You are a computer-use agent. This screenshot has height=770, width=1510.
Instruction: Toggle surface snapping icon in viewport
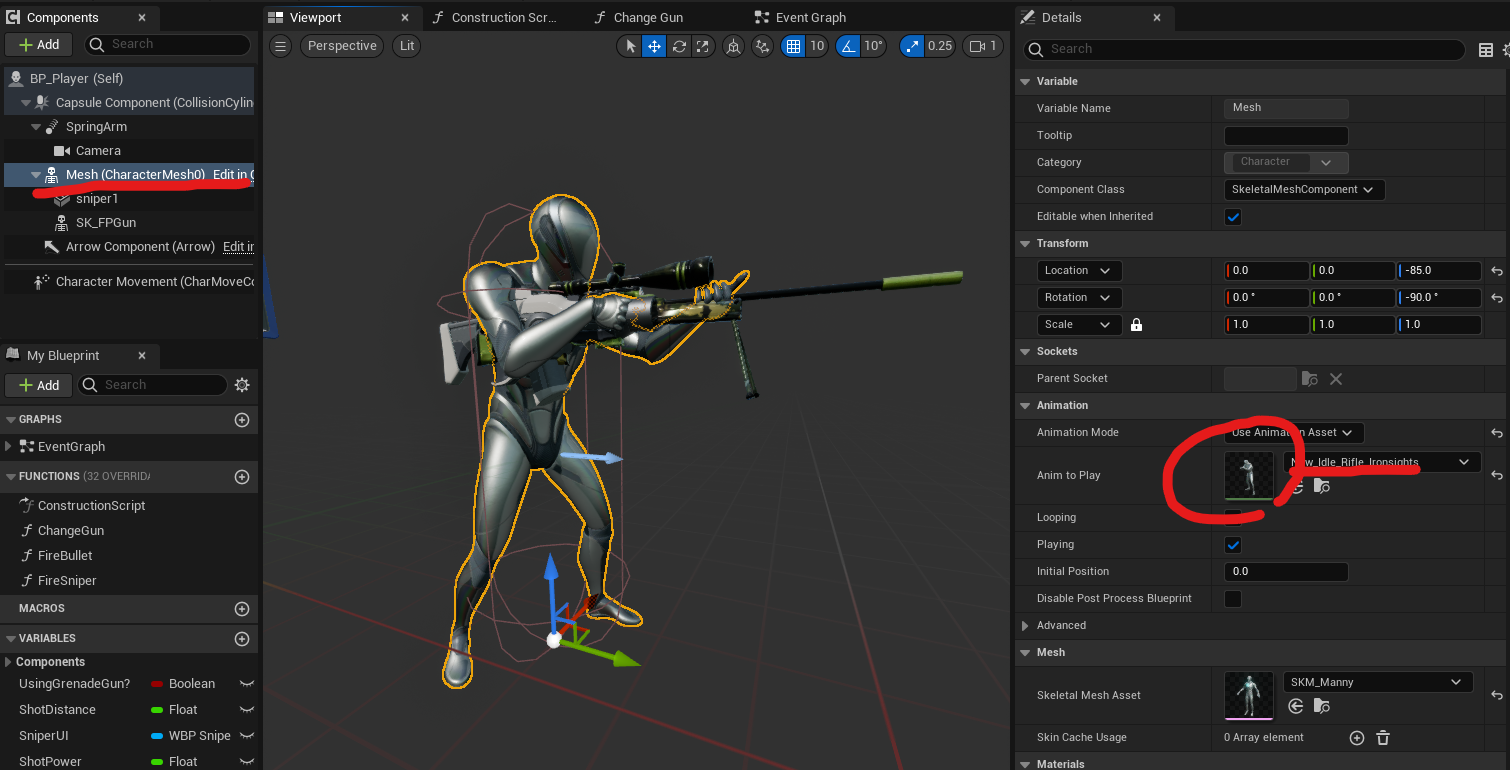click(763, 46)
